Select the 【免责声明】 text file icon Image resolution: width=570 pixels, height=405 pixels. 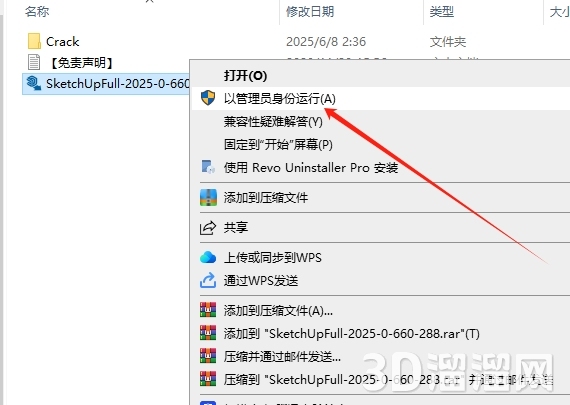click(34, 62)
